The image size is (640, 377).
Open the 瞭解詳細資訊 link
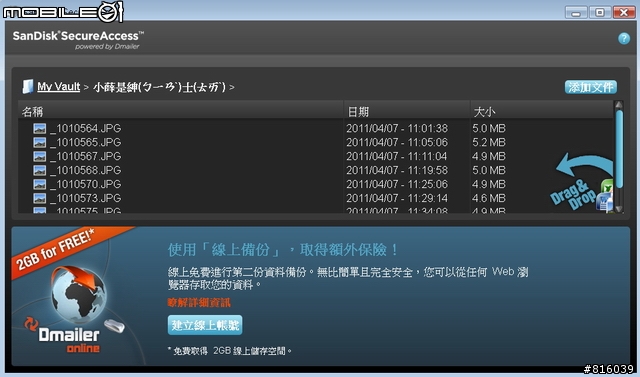pyautogui.click(x=199, y=303)
